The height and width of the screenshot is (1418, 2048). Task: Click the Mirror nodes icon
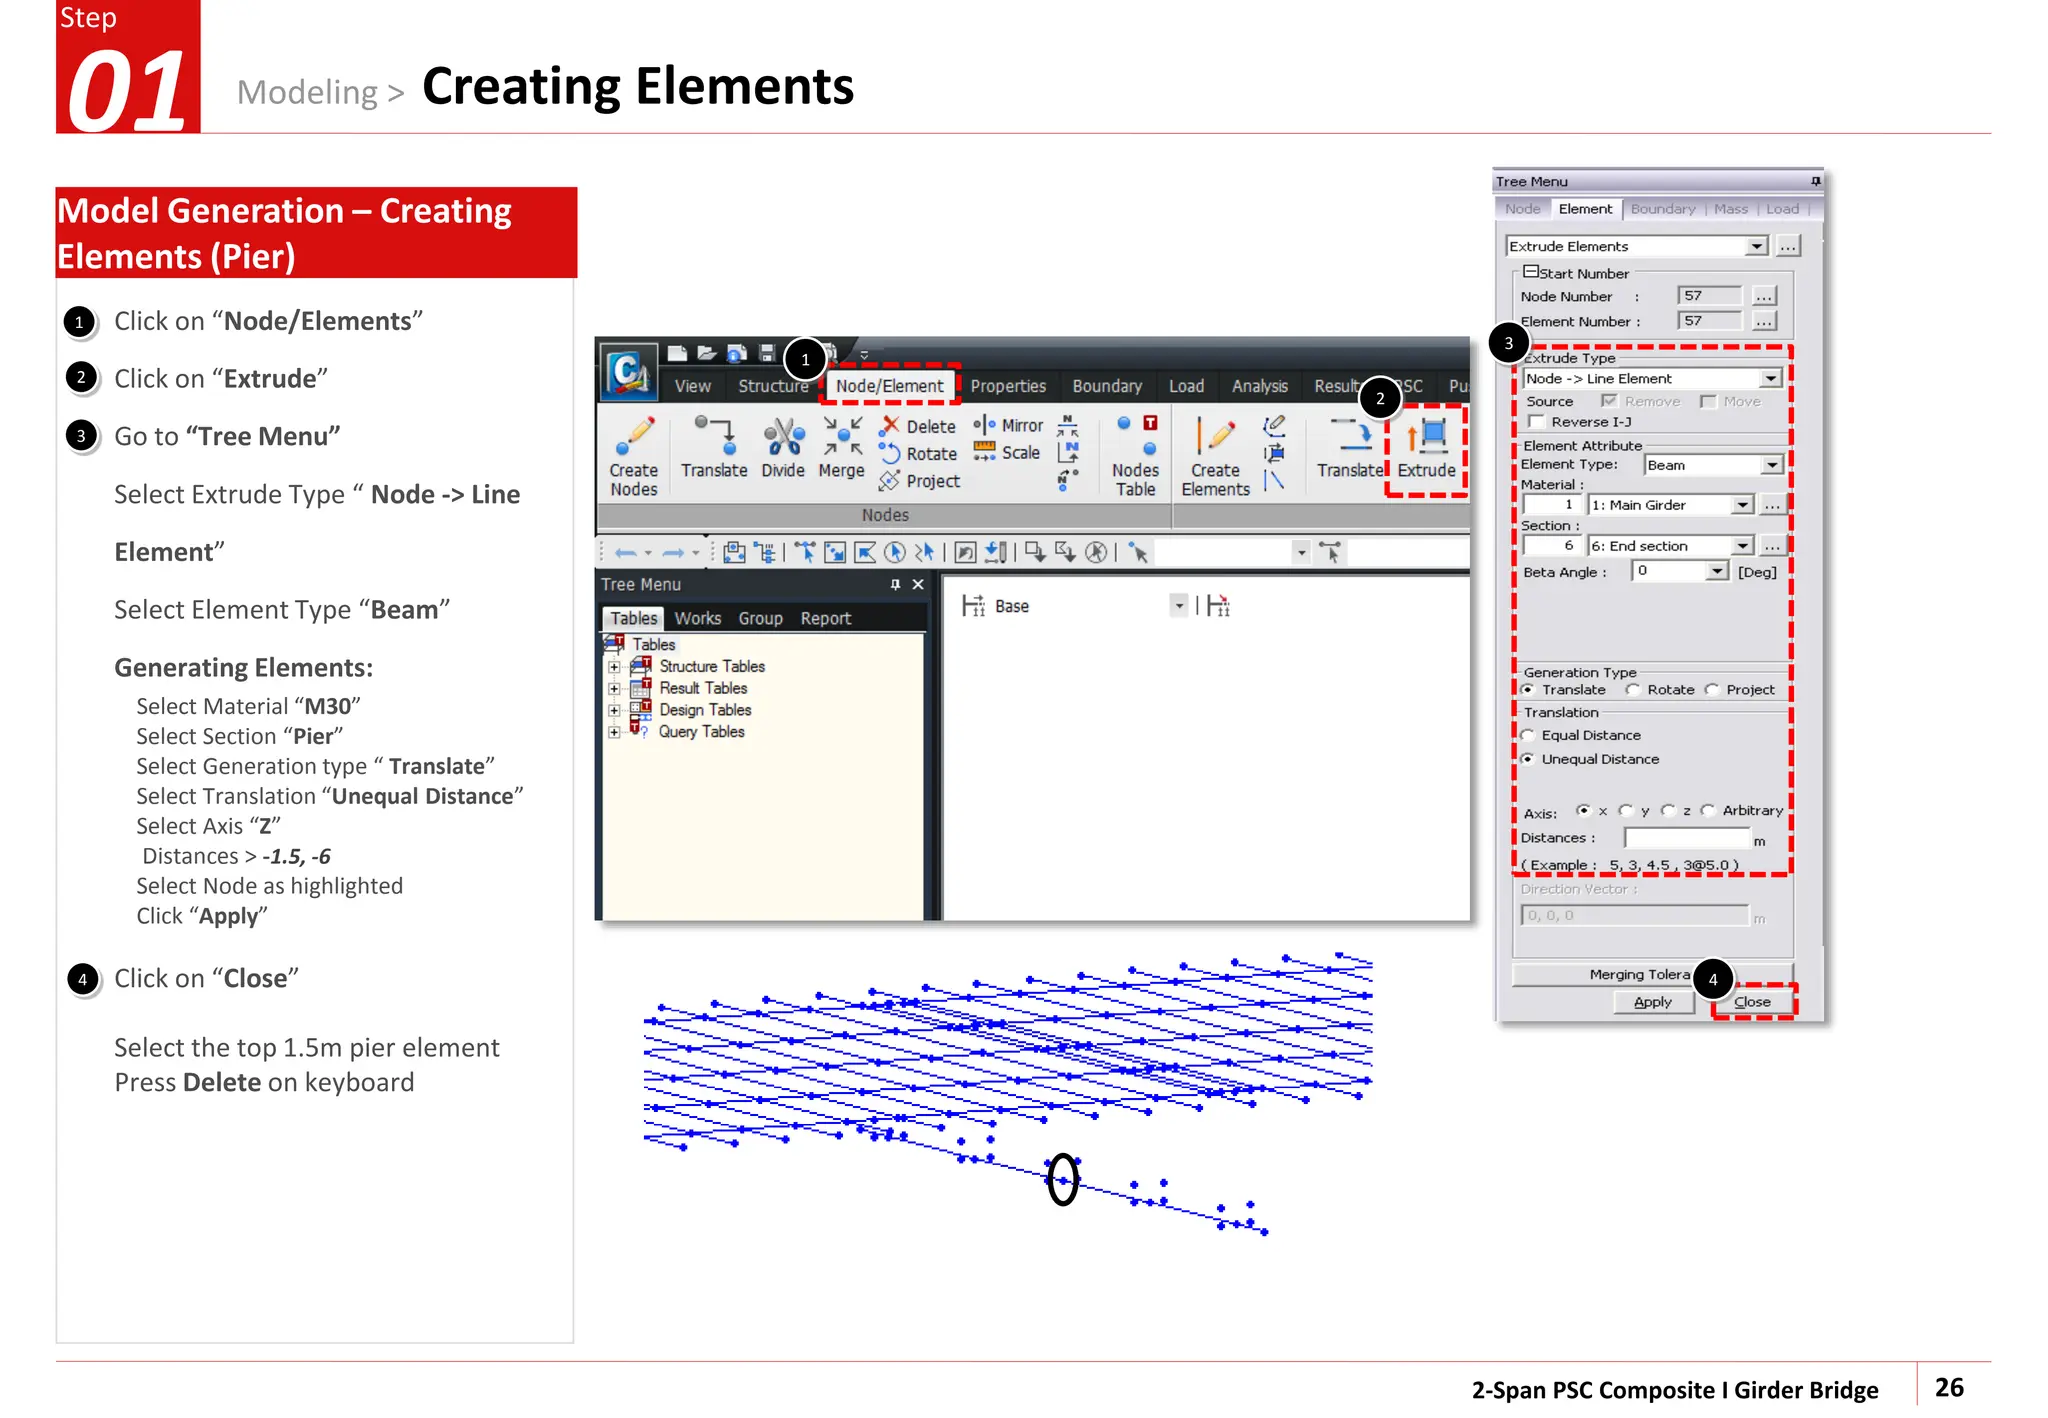984,425
